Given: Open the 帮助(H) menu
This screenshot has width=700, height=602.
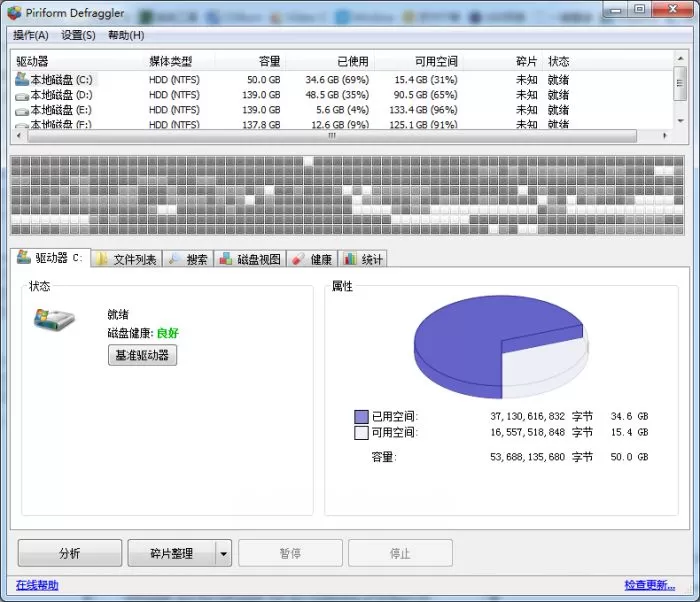Looking at the screenshot, I should [x=126, y=35].
